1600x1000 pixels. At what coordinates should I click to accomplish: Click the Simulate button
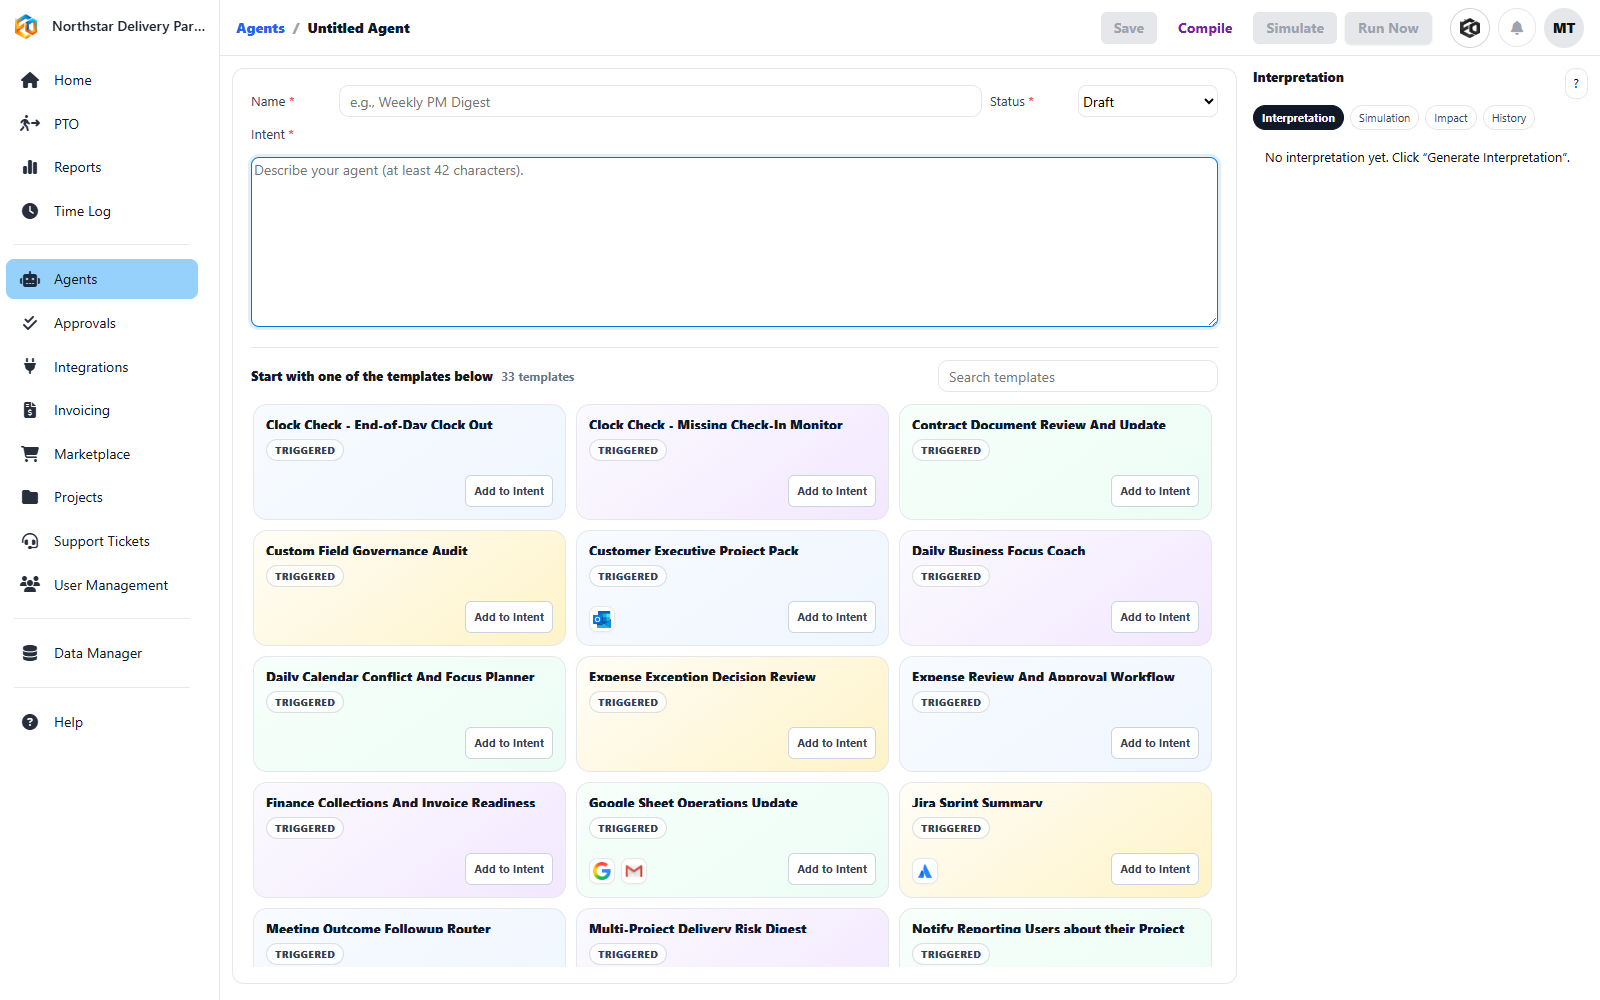pos(1295,28)
